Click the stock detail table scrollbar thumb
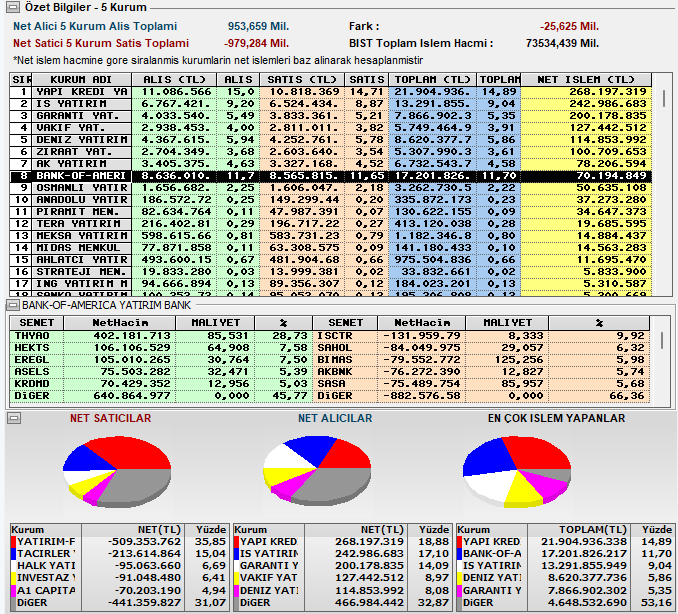Viewport: 678px width, 614px height. click(662, 340)
